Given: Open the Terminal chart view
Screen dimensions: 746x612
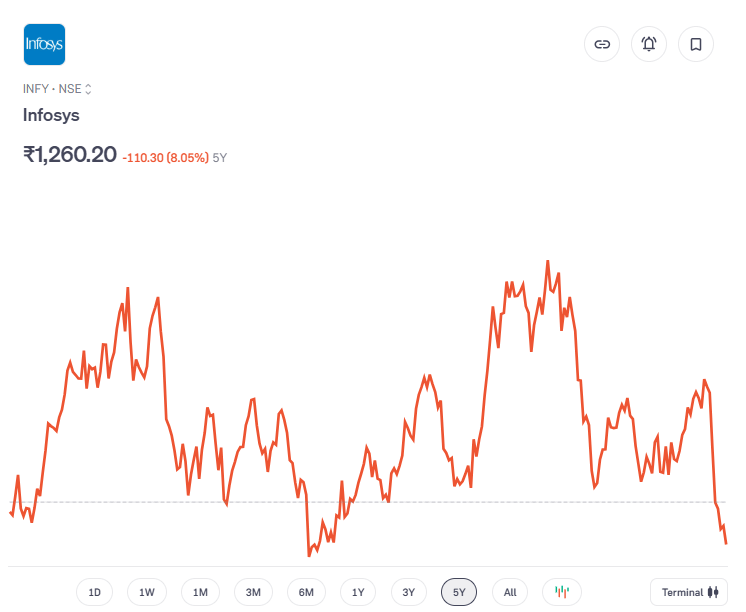Looking at the screenshot, I should click(690, 592).
